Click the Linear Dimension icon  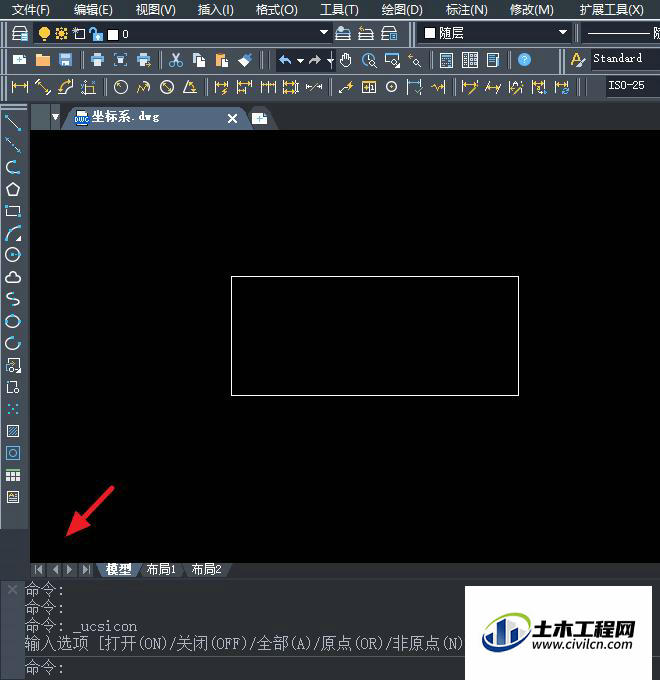click(20, 87)
